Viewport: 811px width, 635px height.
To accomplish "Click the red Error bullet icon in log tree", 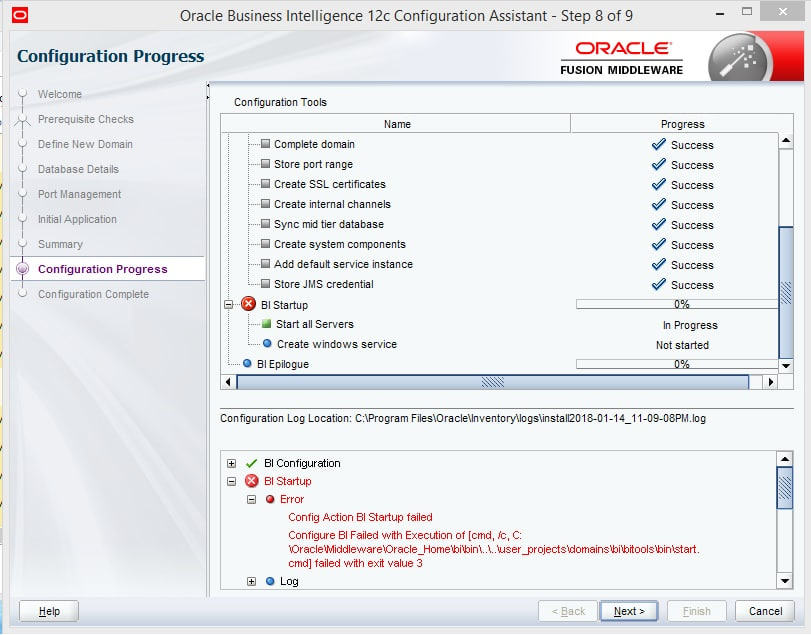I will (x=270, y=499).
